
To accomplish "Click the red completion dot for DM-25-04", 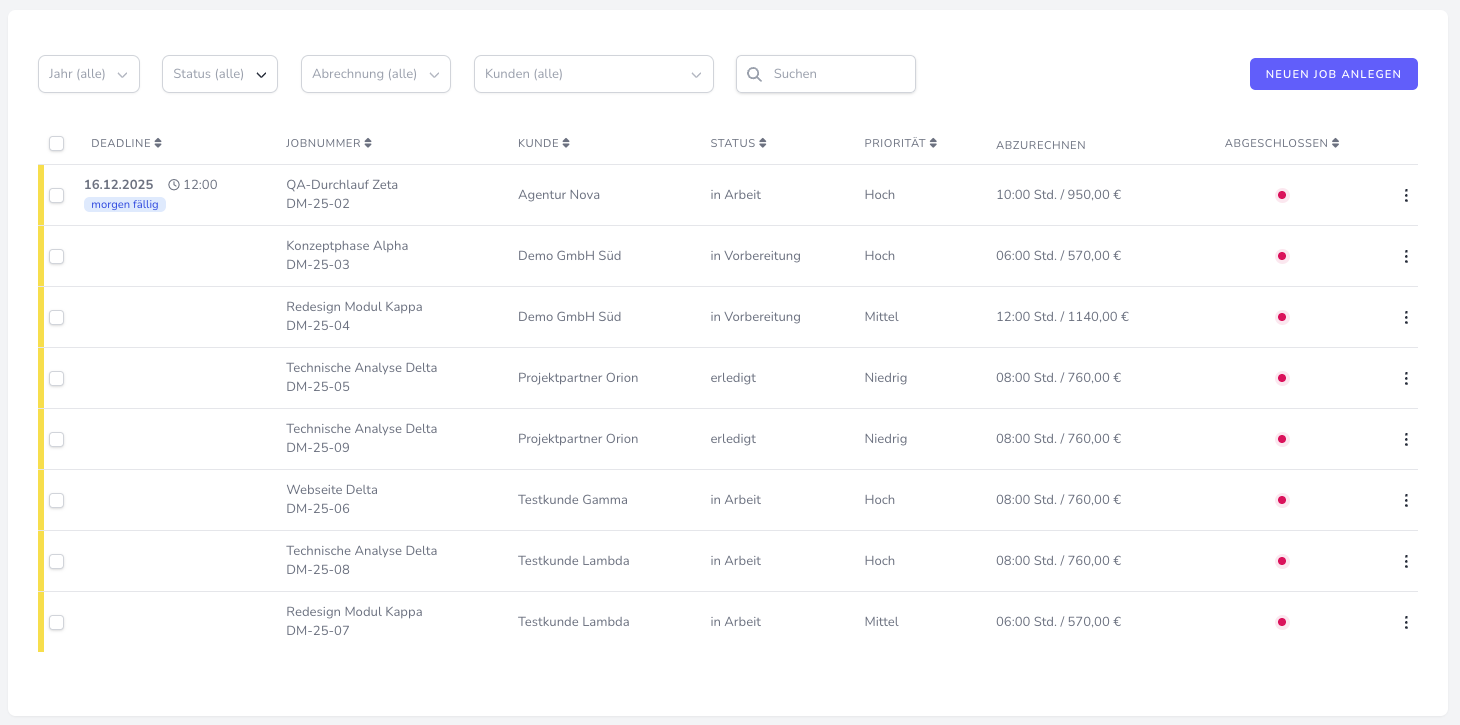I will [x=1282, y=317].
